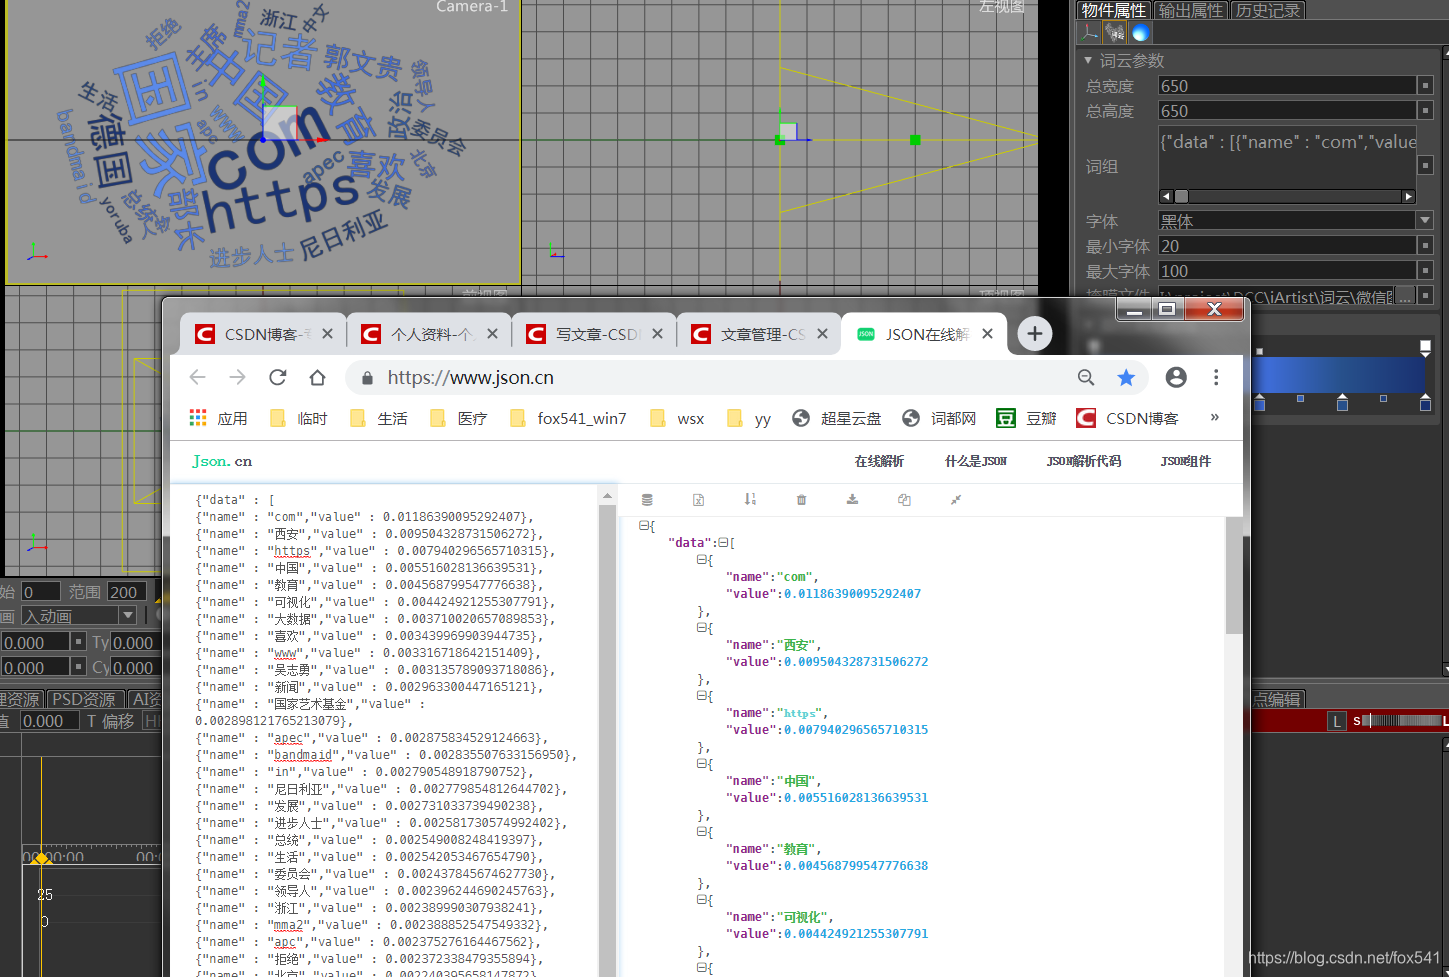1449x977 pixels.
Task: Open the 入动画 dropdown
Action: pos(127,615)
